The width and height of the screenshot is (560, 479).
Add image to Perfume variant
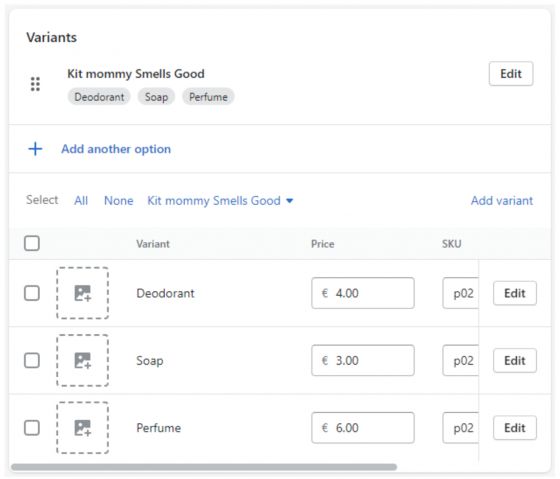[x=82, y=428]
